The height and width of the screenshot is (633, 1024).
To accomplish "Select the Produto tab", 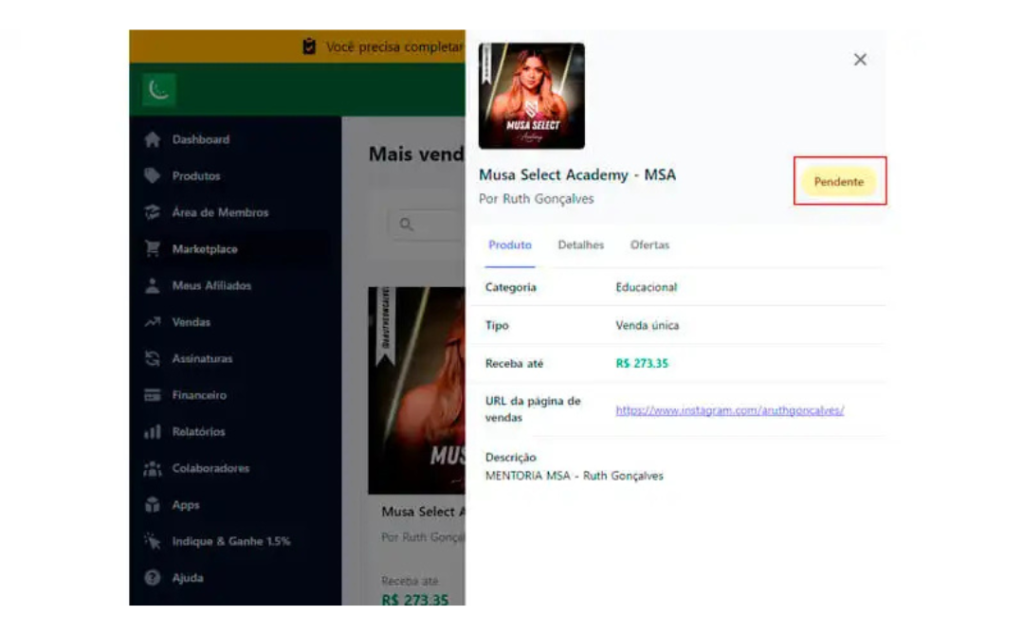I will click(510, 245).
